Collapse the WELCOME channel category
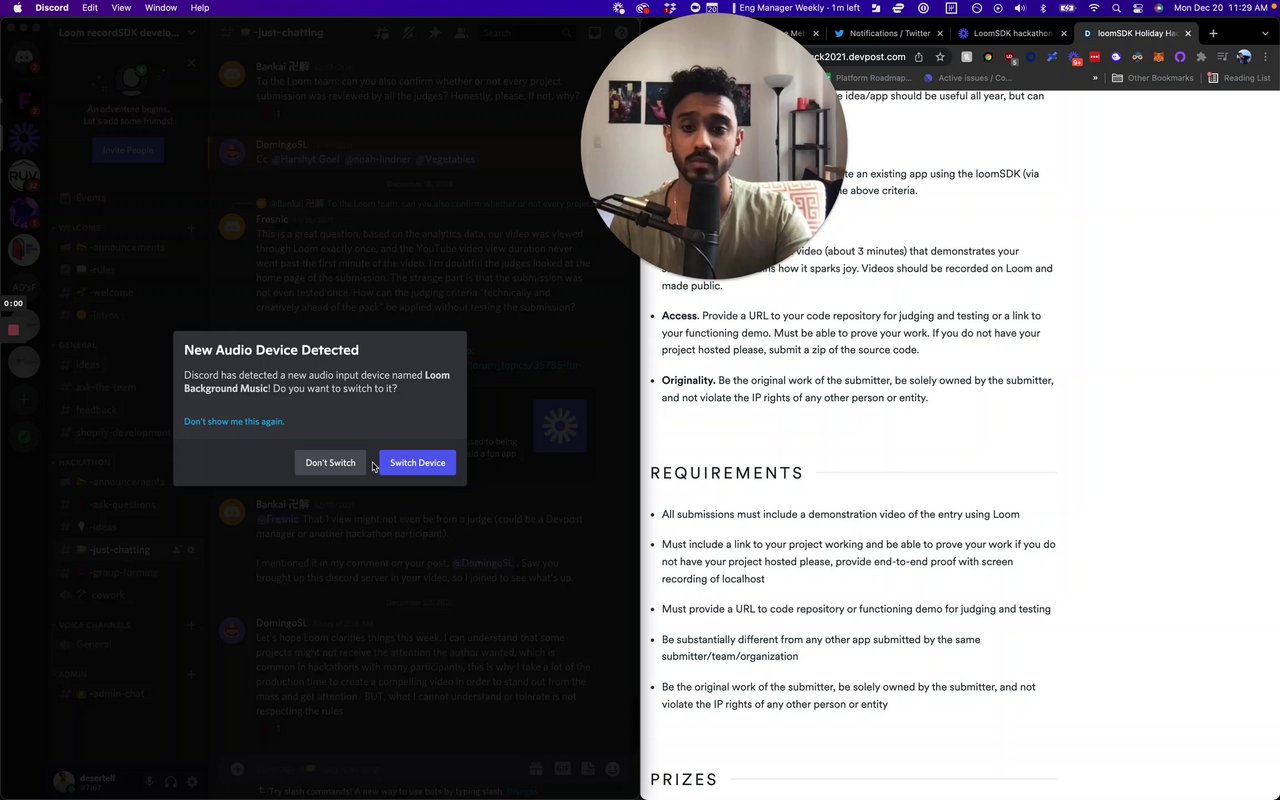1280x800 pixels. 81,228
